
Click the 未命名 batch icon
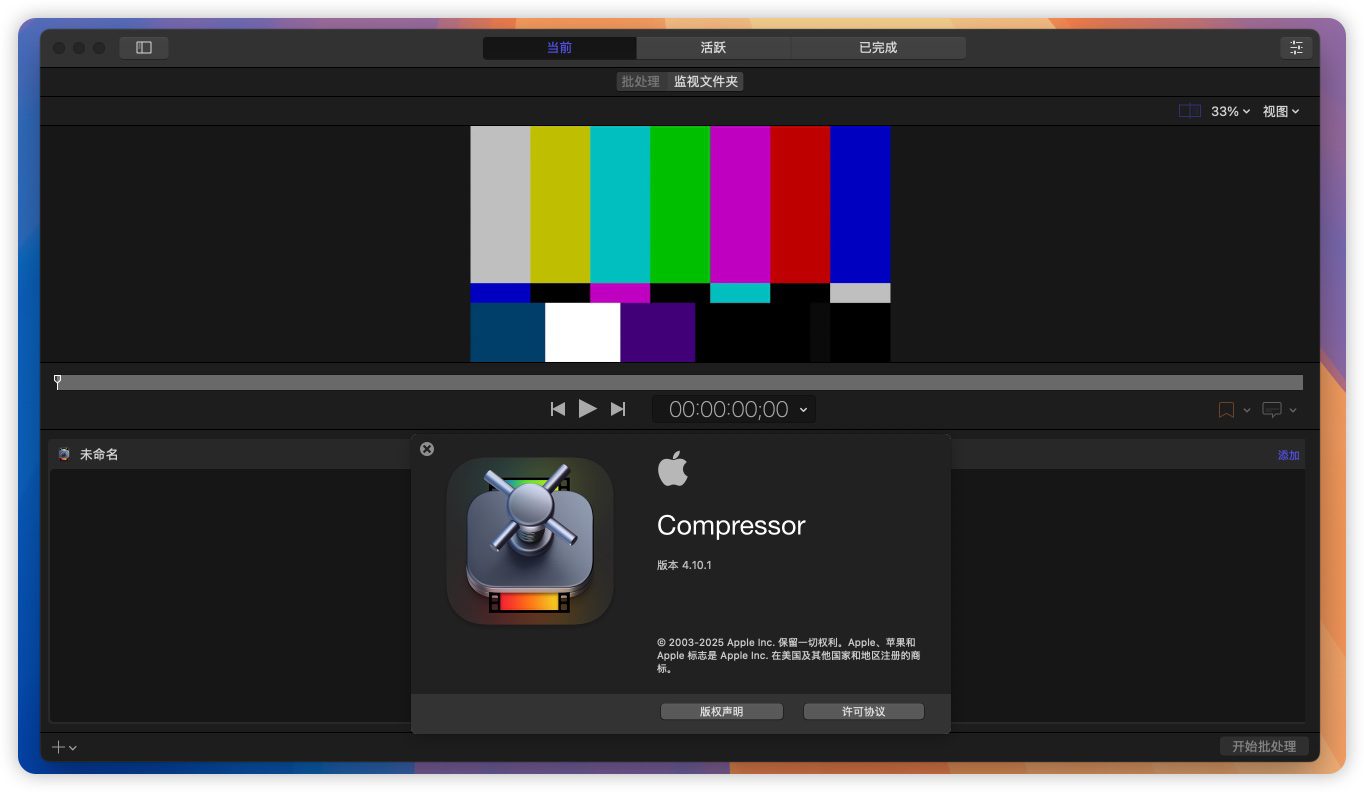click(x=64, y=454)
